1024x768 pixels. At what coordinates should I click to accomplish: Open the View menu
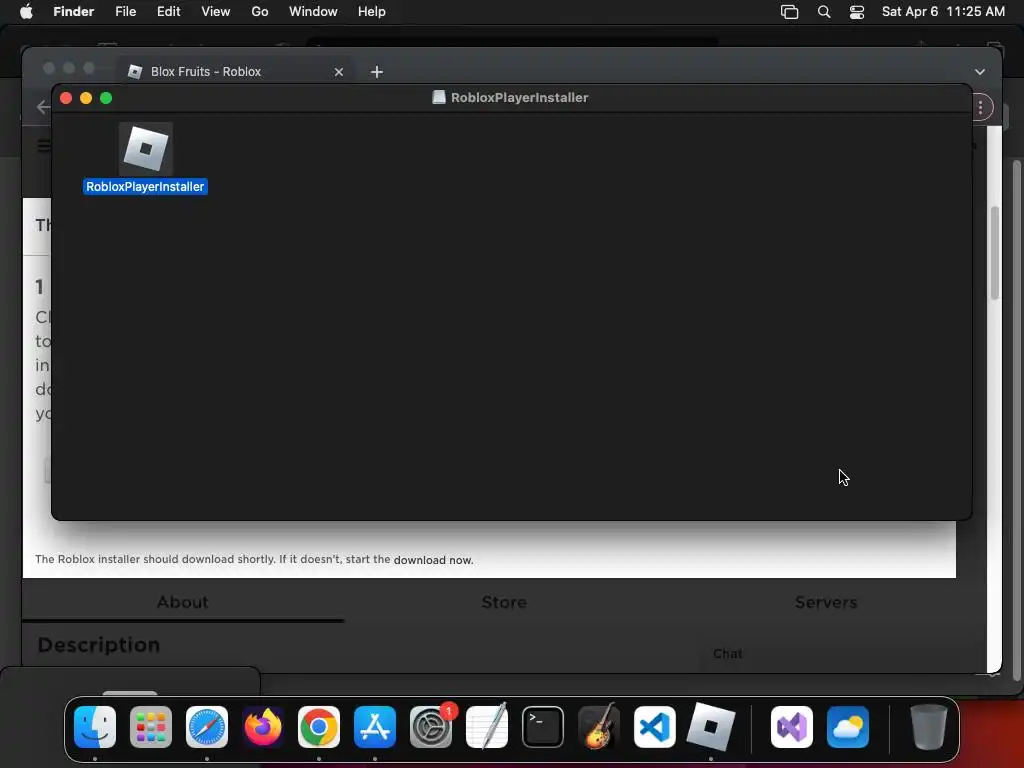click(216, 12)
